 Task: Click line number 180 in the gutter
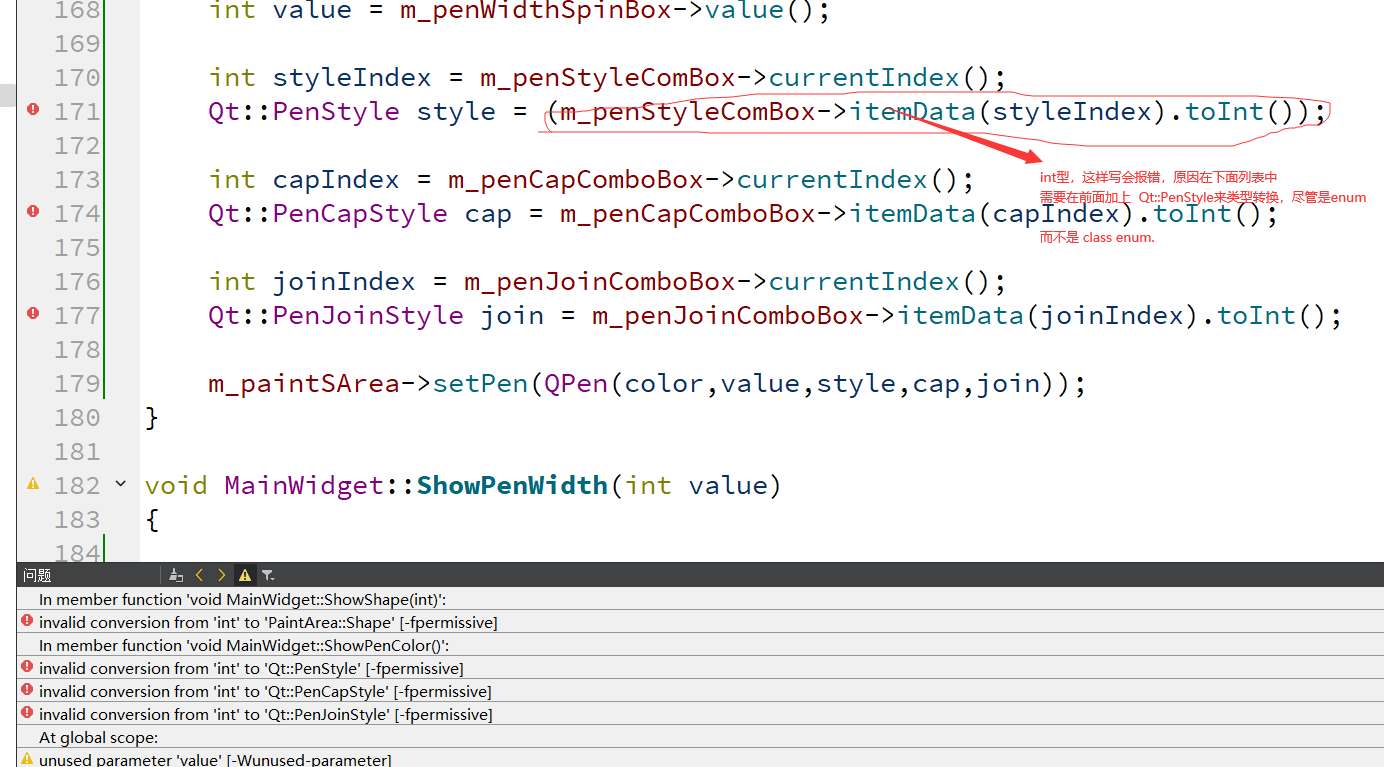pyautogui.click(x=77, y=417)
